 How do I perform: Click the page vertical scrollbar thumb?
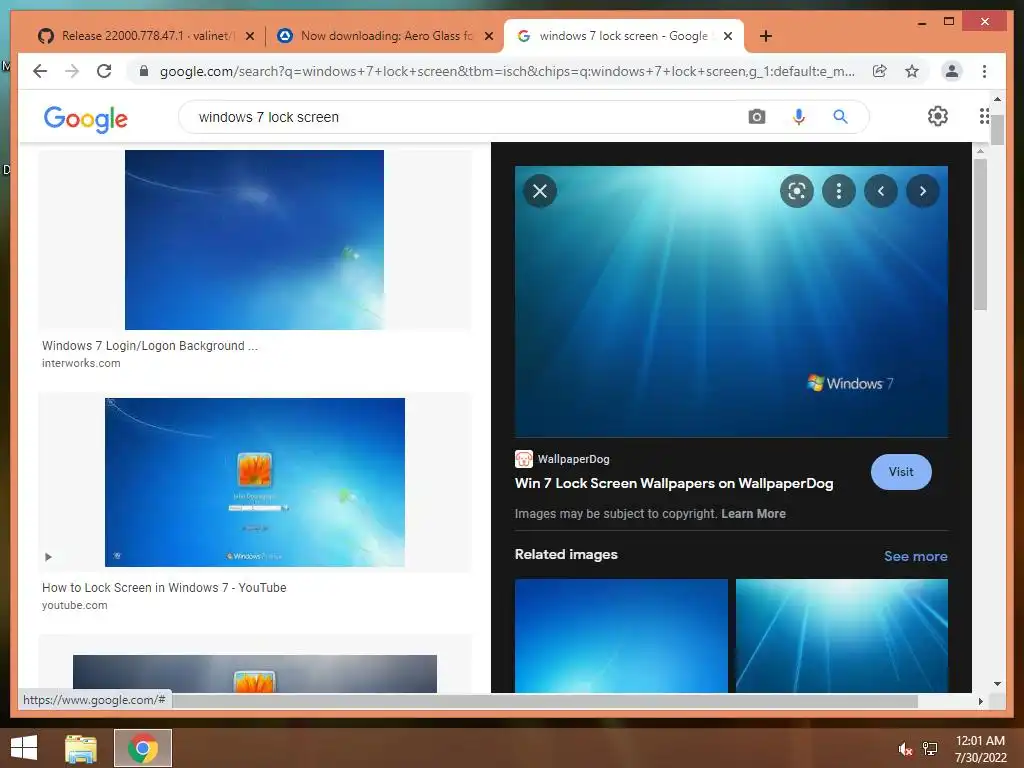coord(997,129)
